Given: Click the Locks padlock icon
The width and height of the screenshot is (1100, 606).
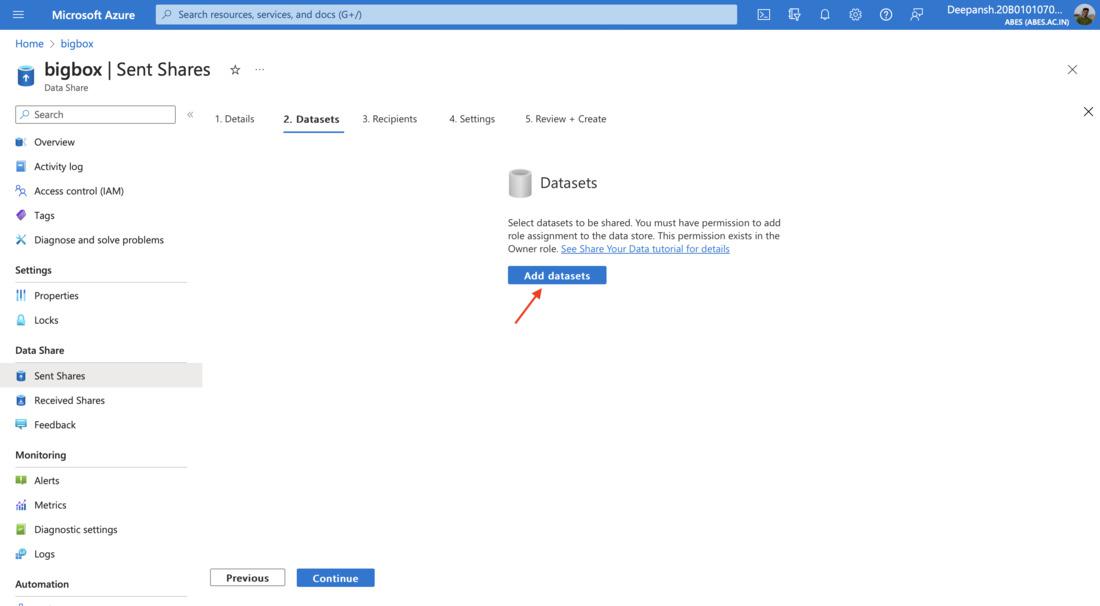Looking at the screenshot, I should [21, 320].
